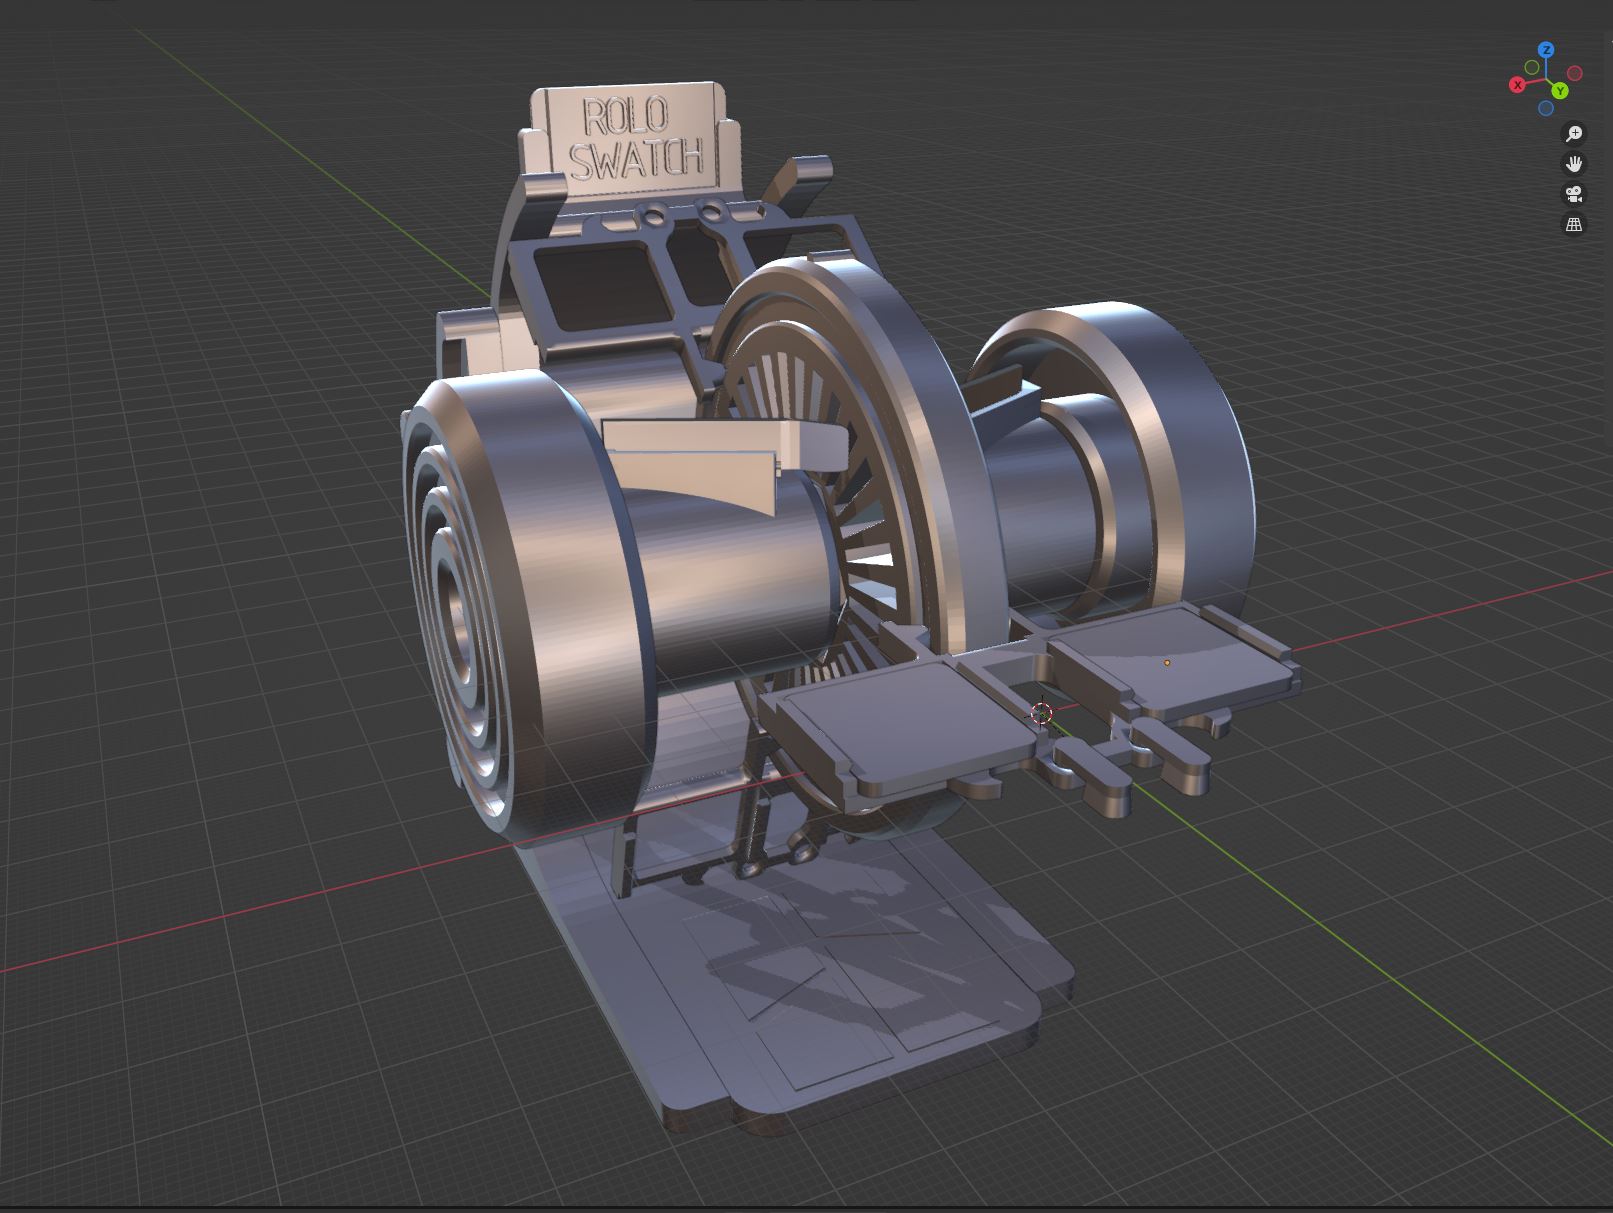
Task: Select the hollow blue negative Z gizmo circle
Action: click(1546, 108)
